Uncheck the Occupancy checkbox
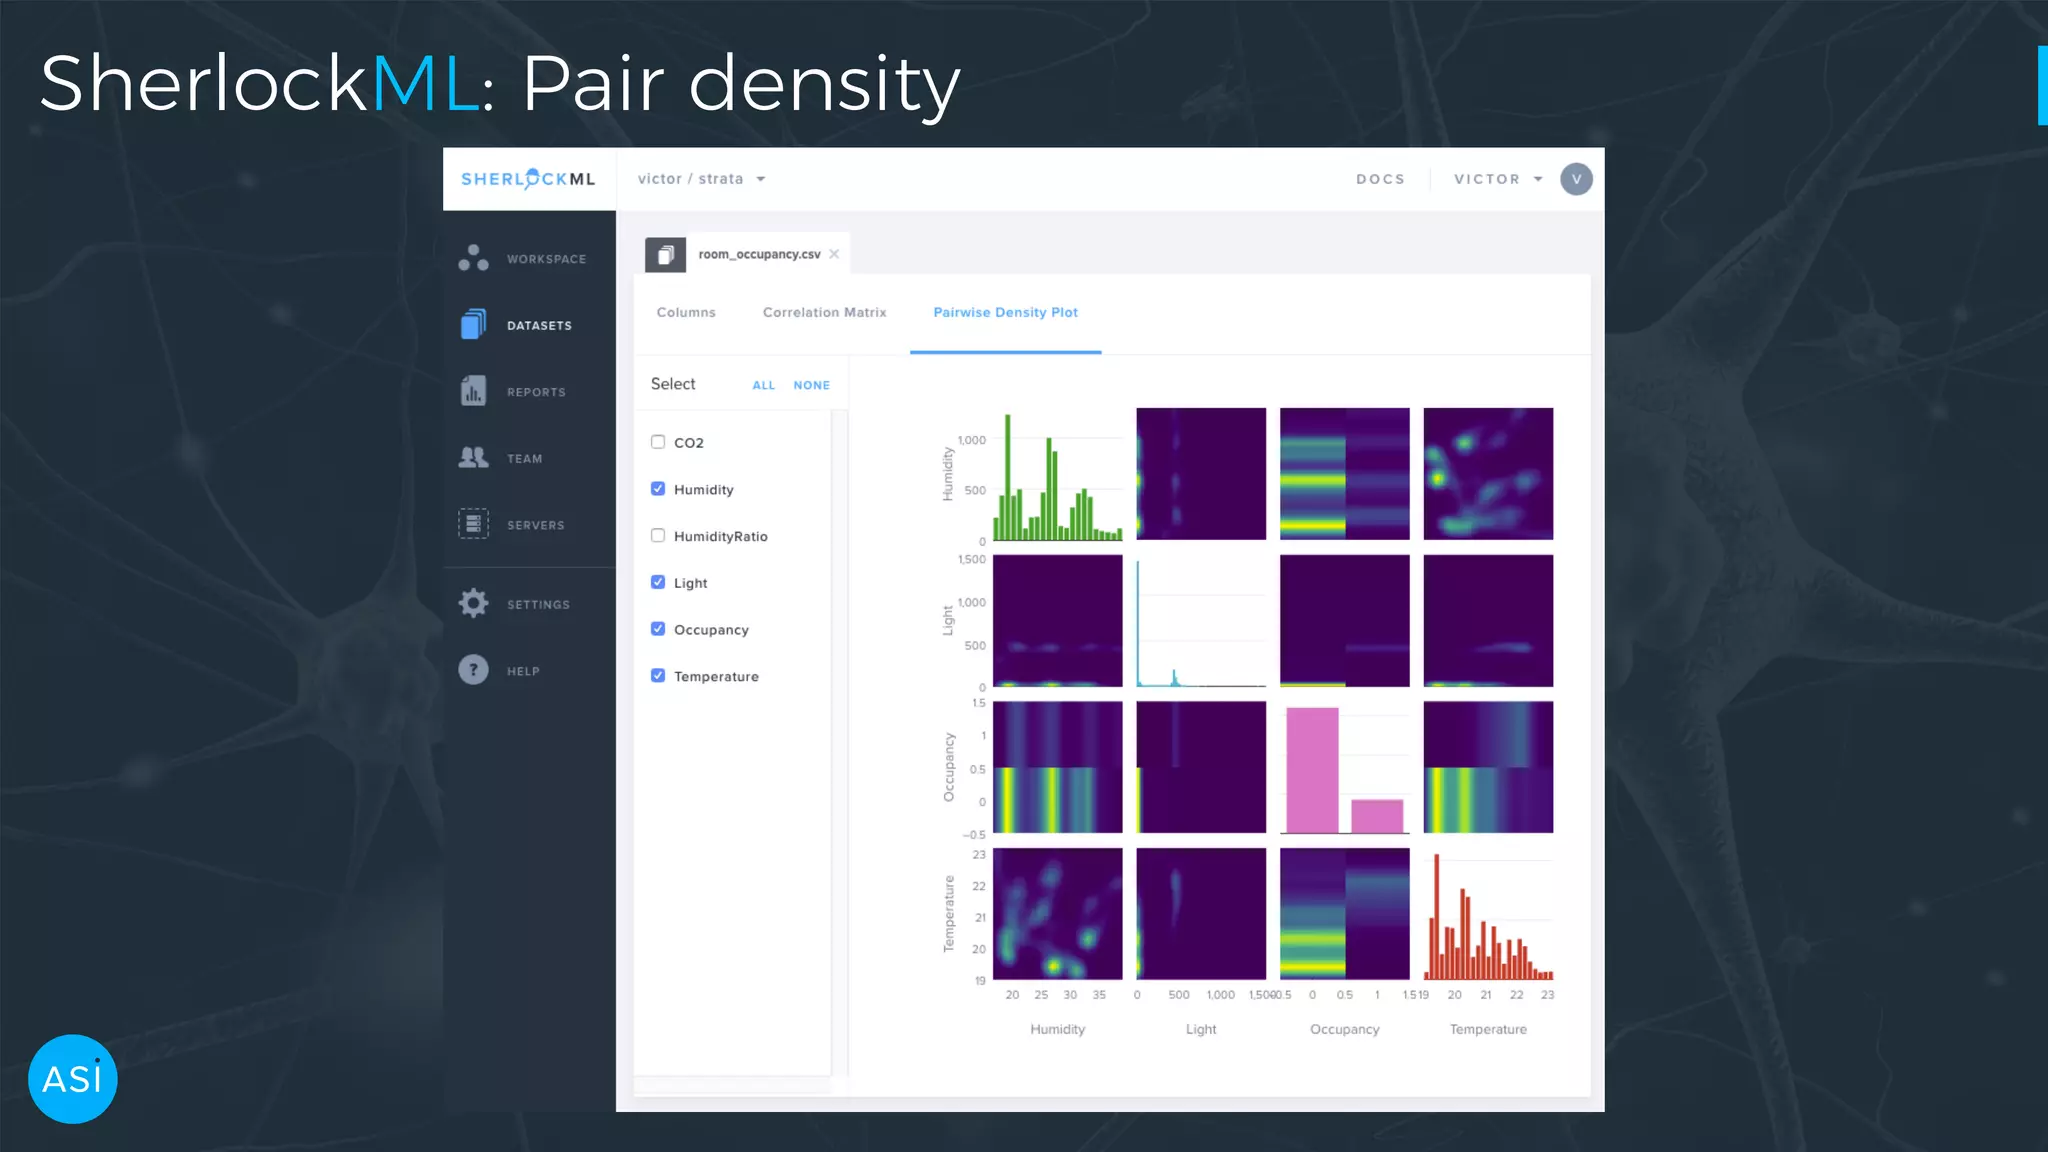 point(658,629)
